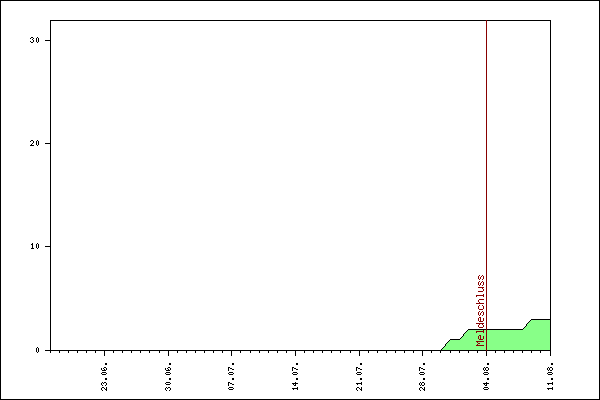Select the y-axis label 20
Screen dimensions: 600x400
pos(37,143)
